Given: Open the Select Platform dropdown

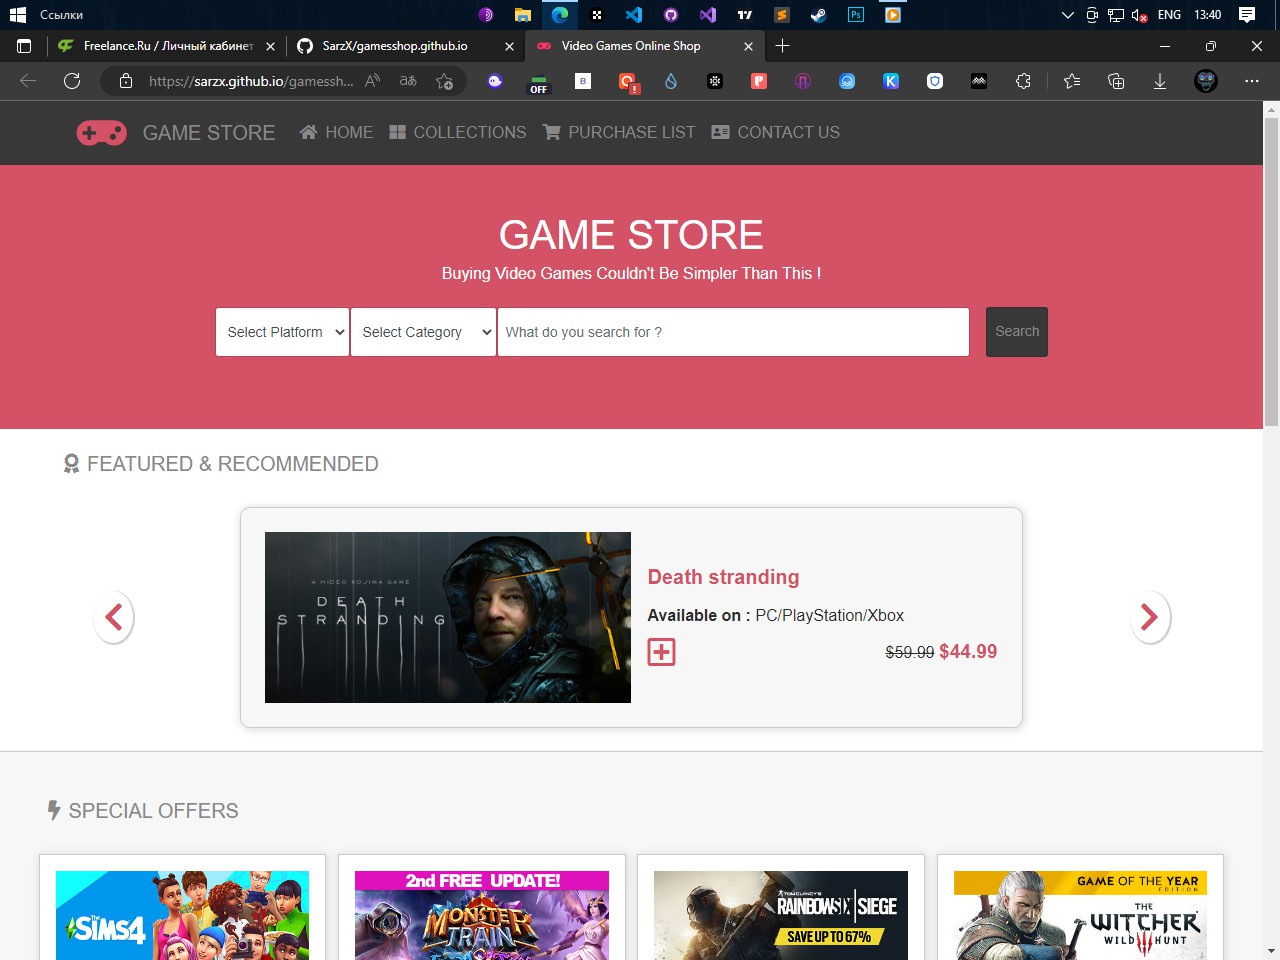Looking at the screenshot, I should (x=282, y=332).
